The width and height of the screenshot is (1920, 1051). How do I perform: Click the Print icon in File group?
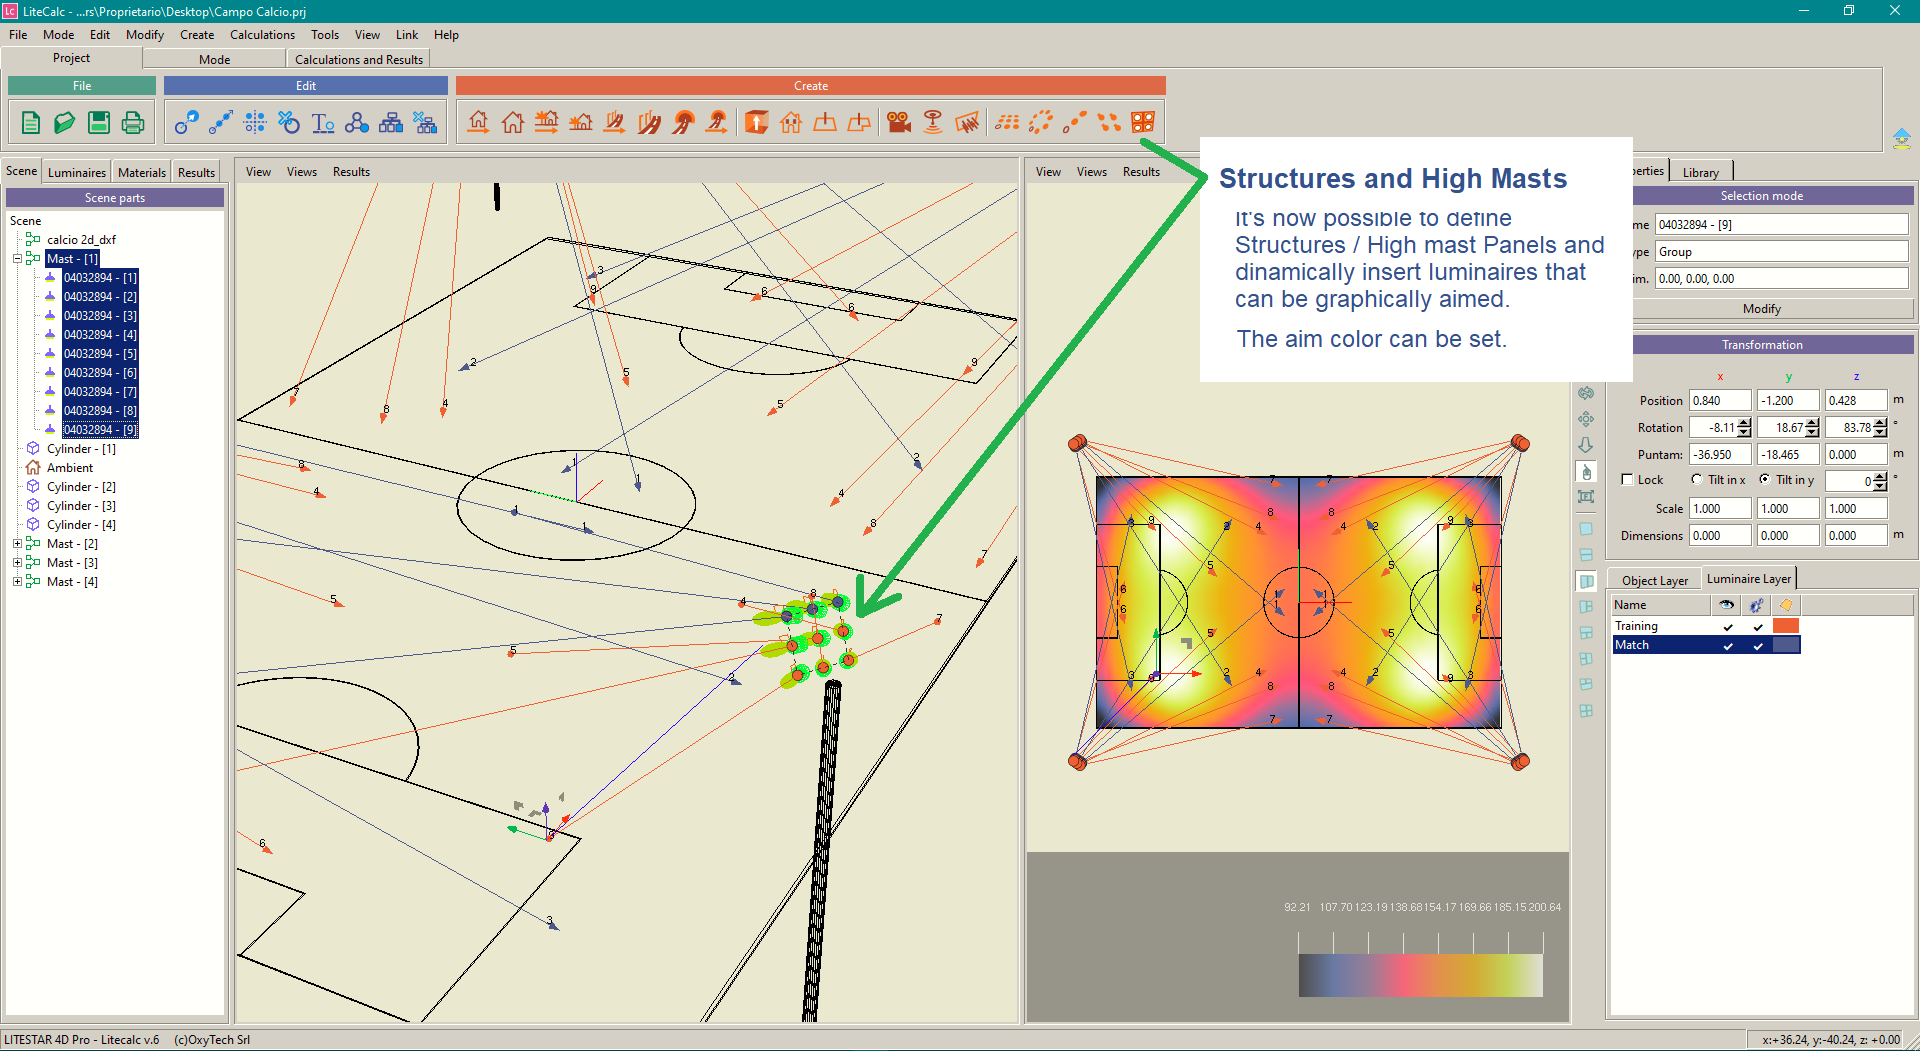(x=133, y=123)
